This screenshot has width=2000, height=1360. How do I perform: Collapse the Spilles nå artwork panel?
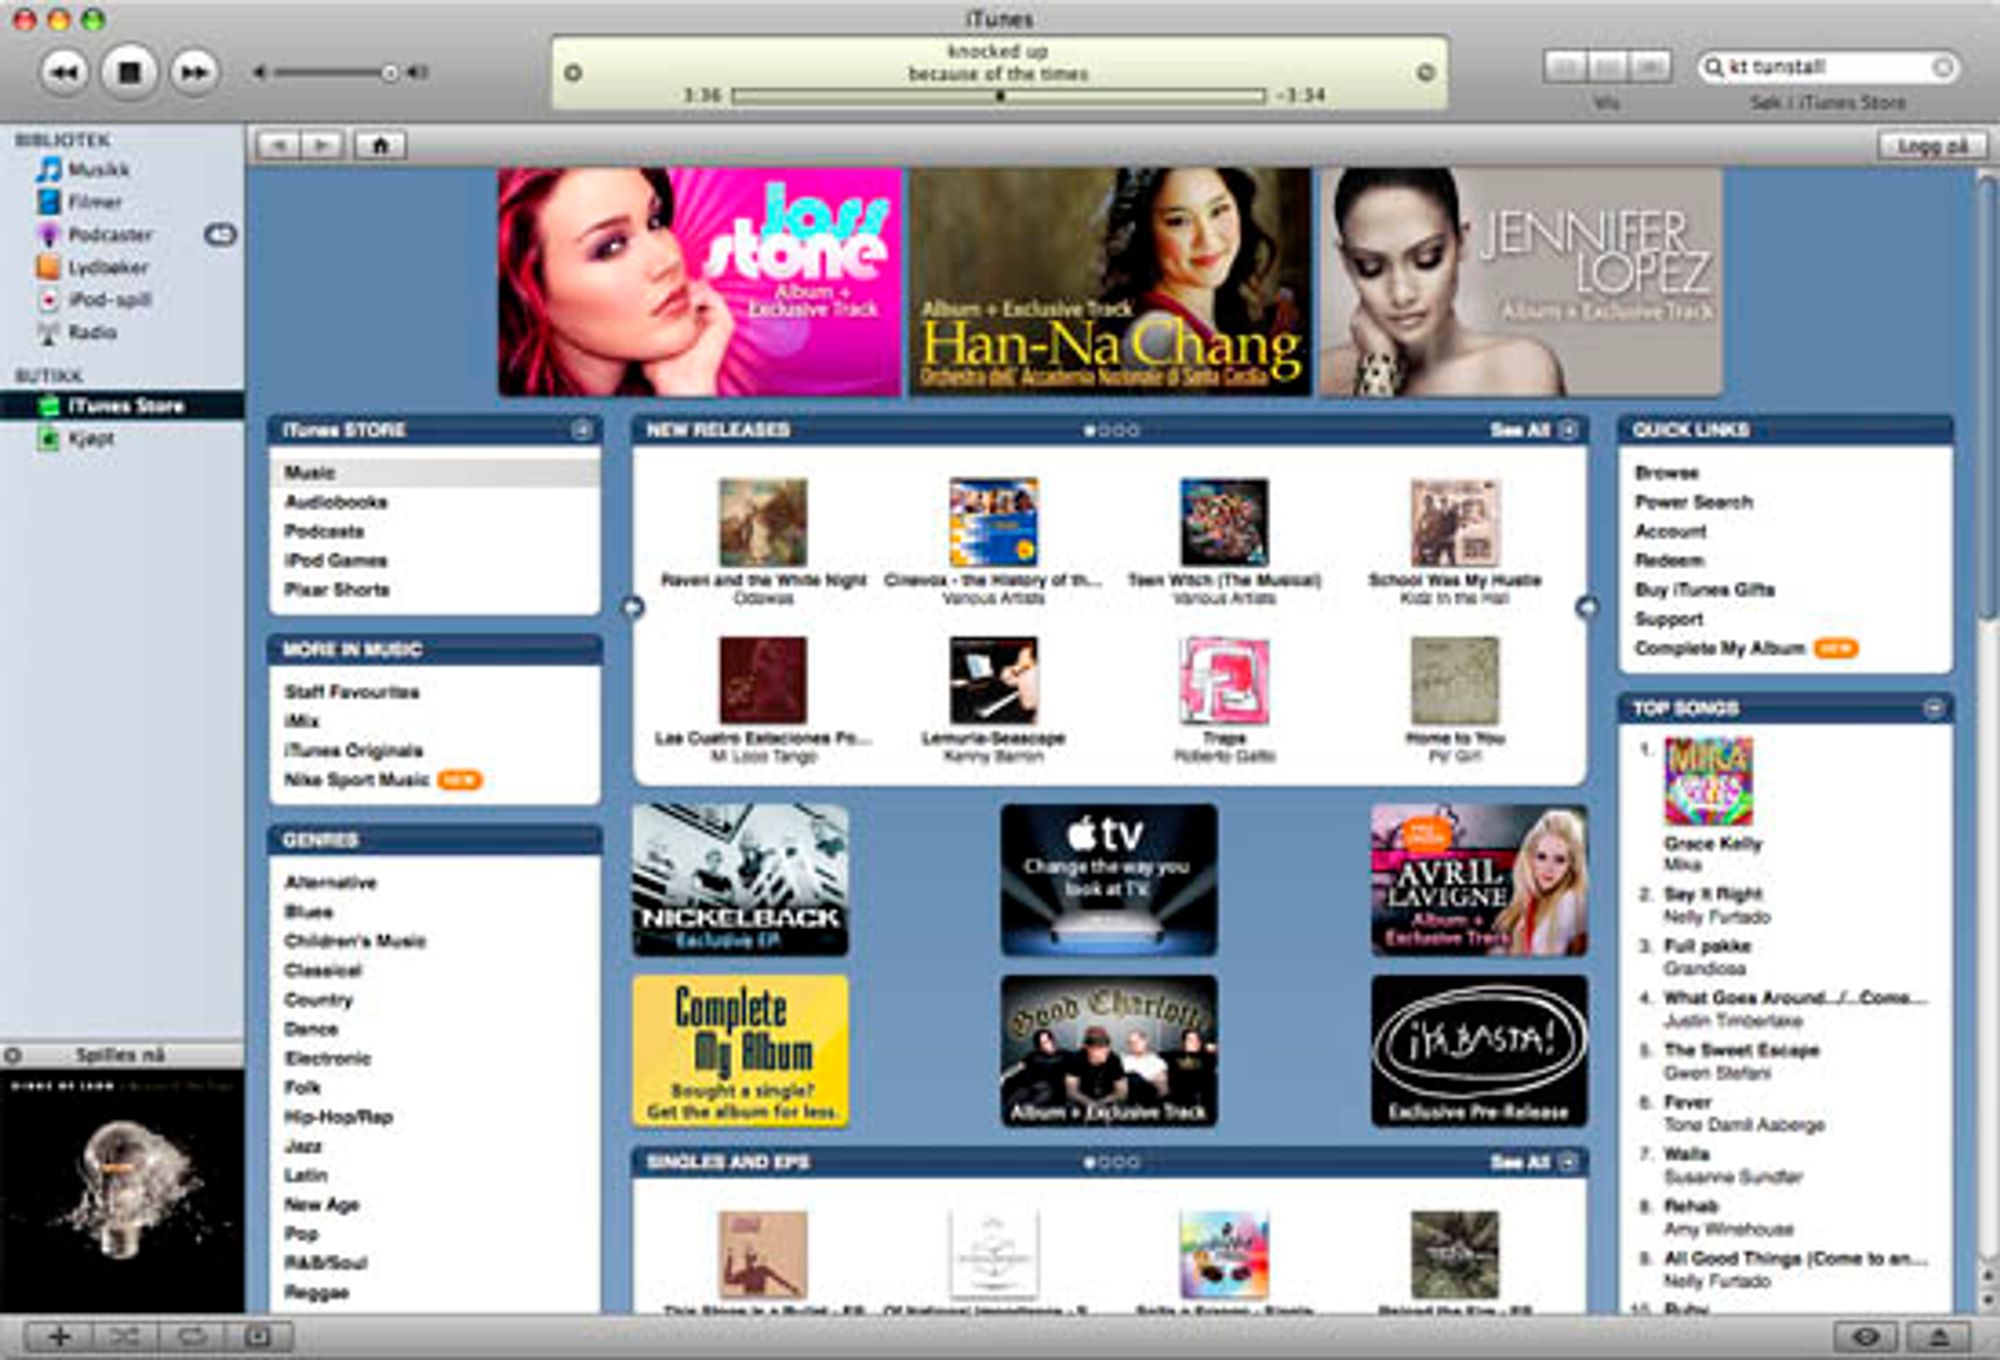click(13, 1055)
